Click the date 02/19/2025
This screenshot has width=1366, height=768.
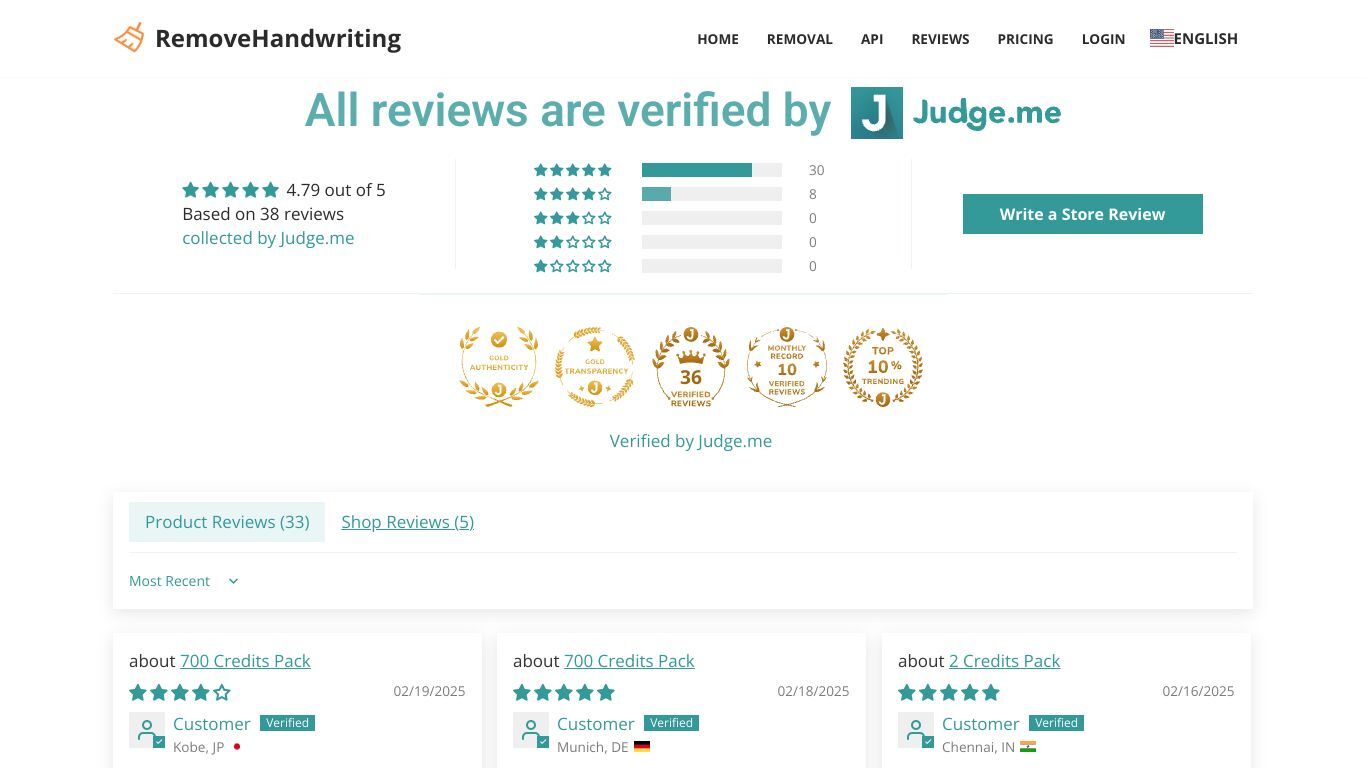pyautogui.click(x=429, y=691)
